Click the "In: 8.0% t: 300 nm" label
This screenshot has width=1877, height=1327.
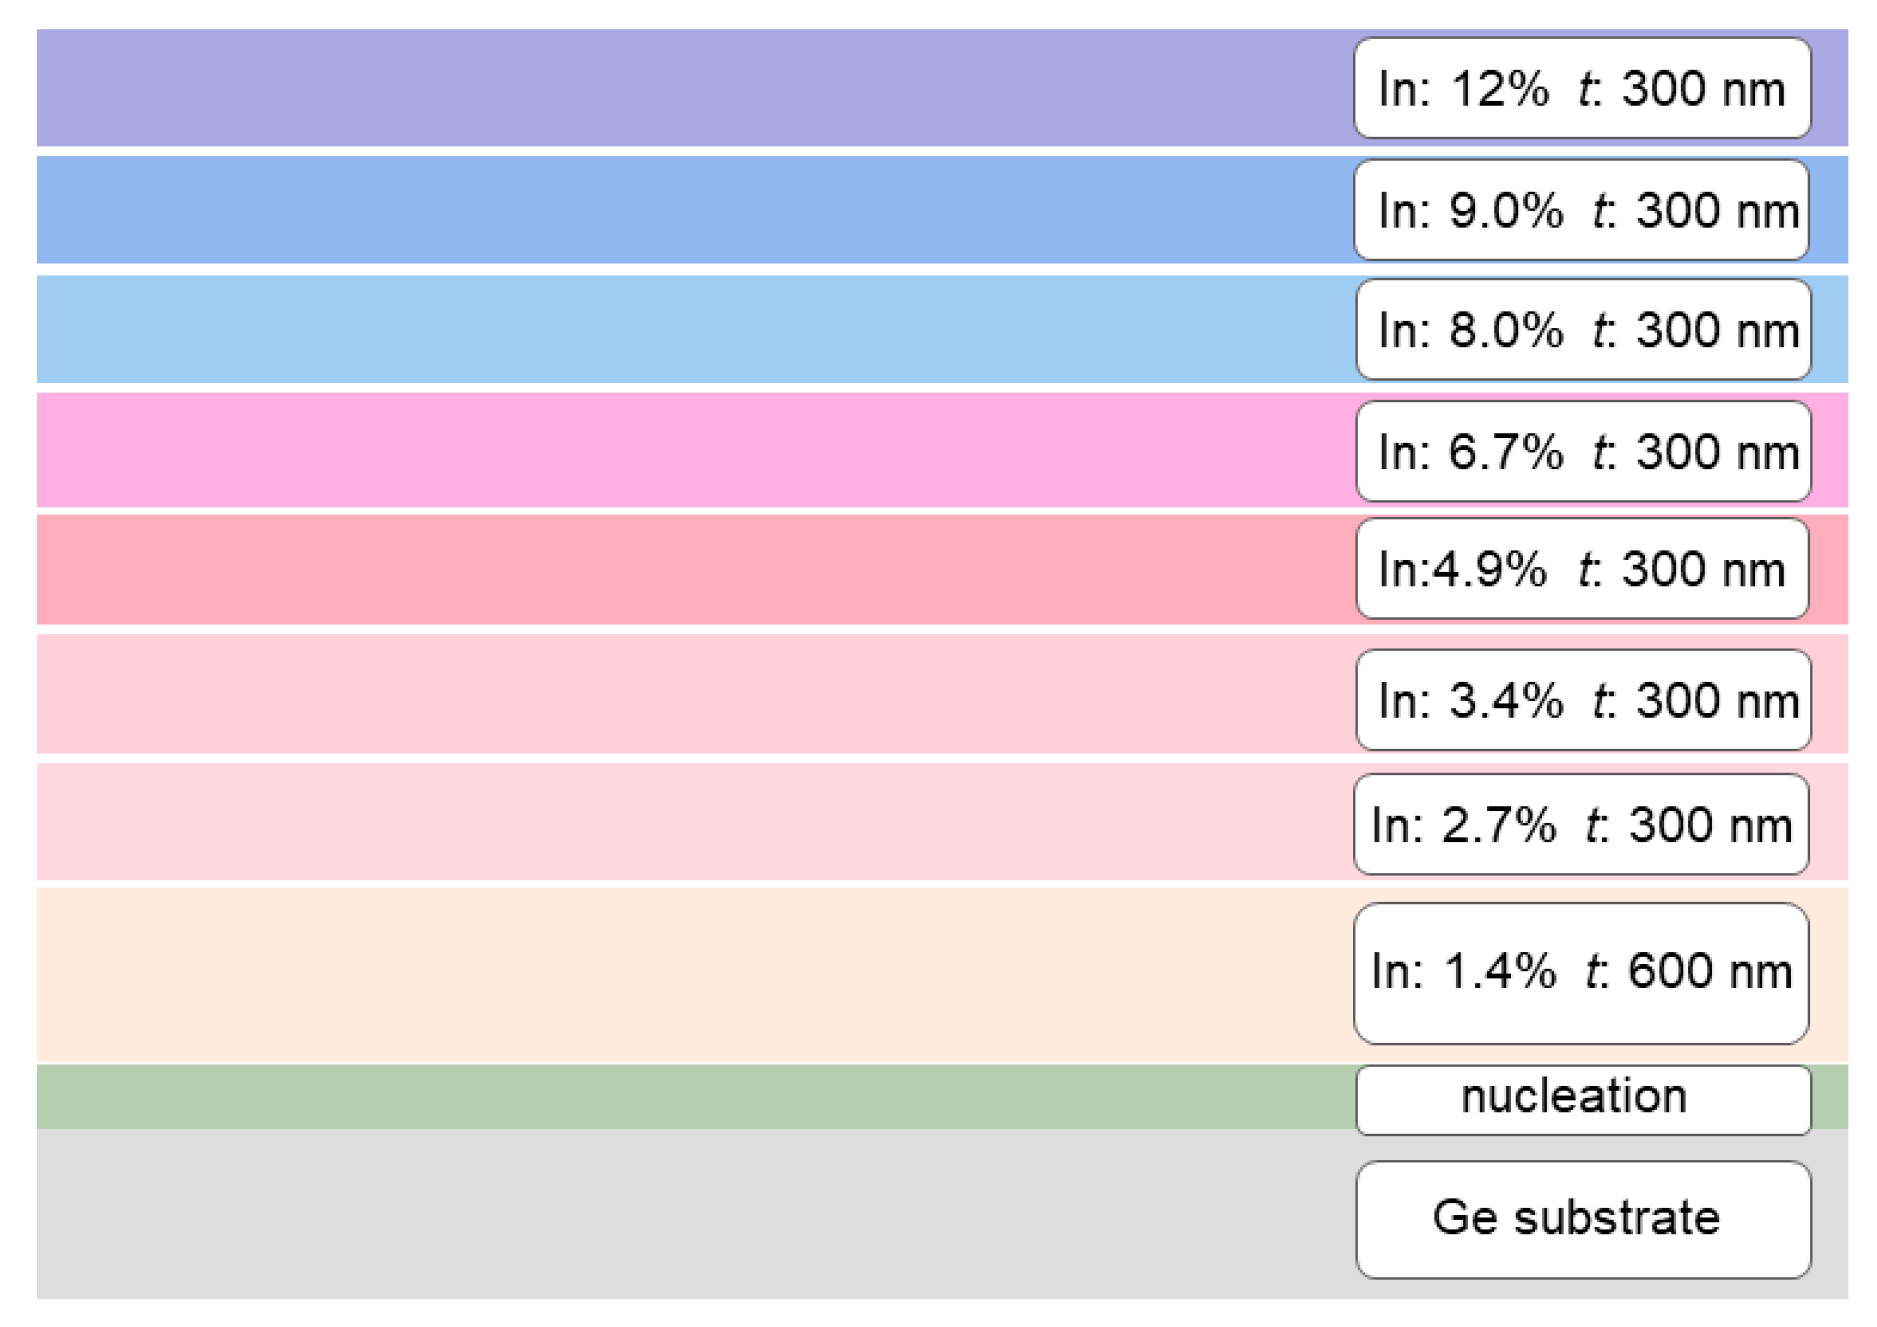coord(1582,330)
